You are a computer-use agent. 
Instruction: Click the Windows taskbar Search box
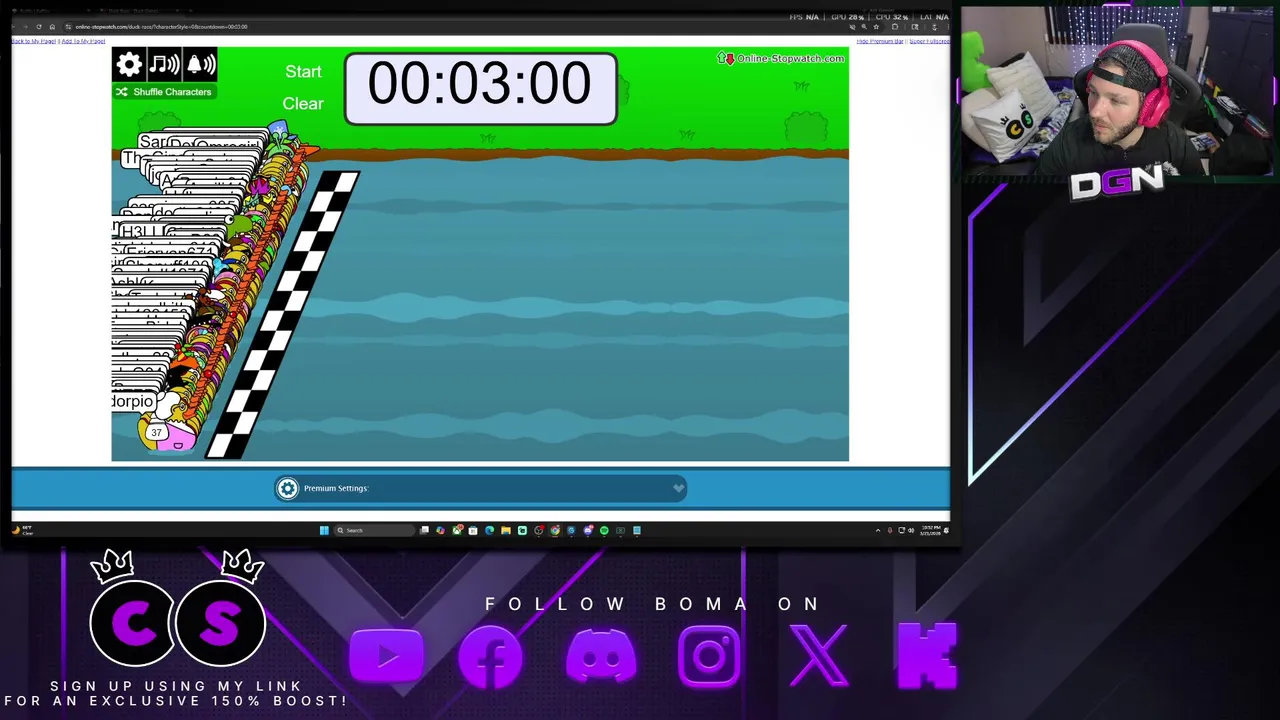374,530
